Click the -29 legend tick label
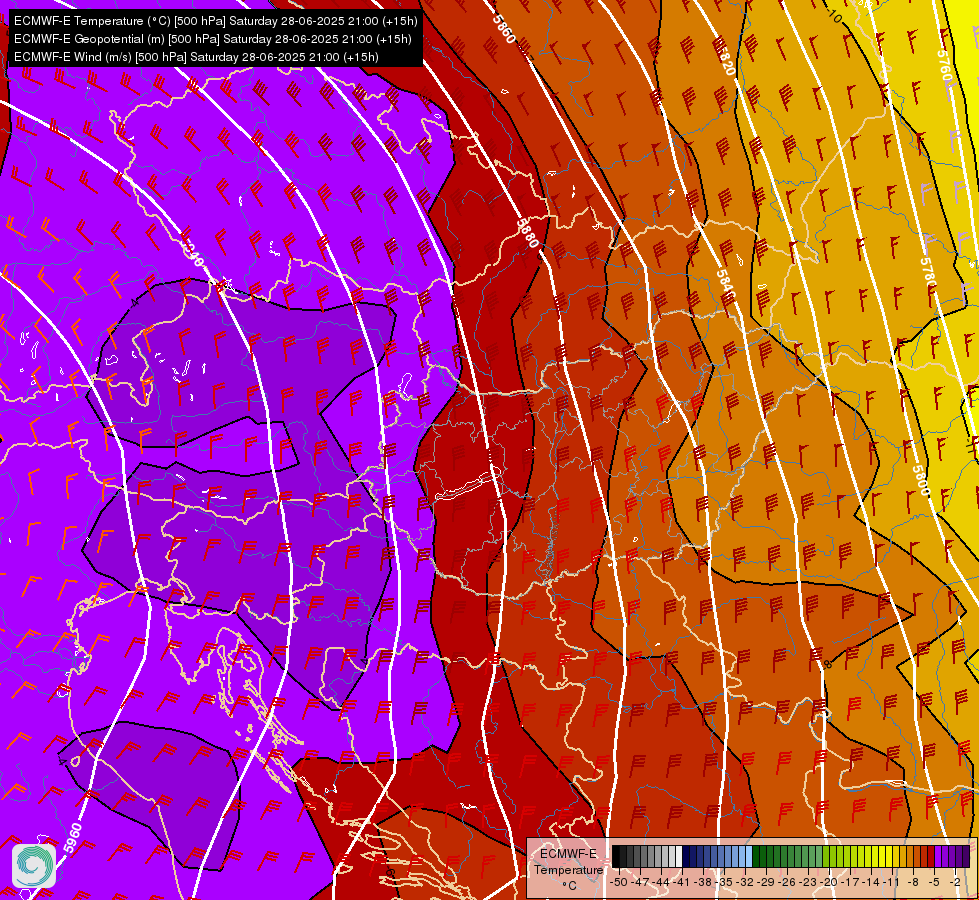Screen dimensions: 979x900 (767, 882)
